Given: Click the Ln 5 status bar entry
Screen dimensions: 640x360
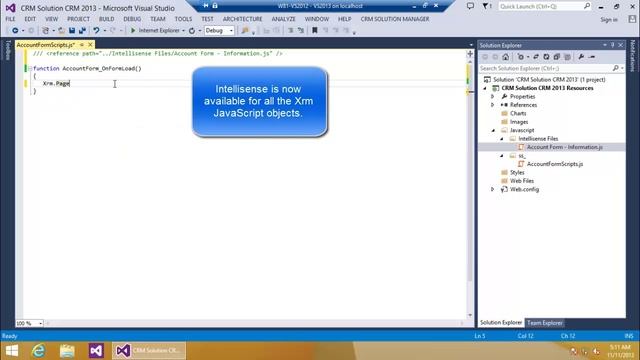Looking at the screenshot, I should pos(480,336).
